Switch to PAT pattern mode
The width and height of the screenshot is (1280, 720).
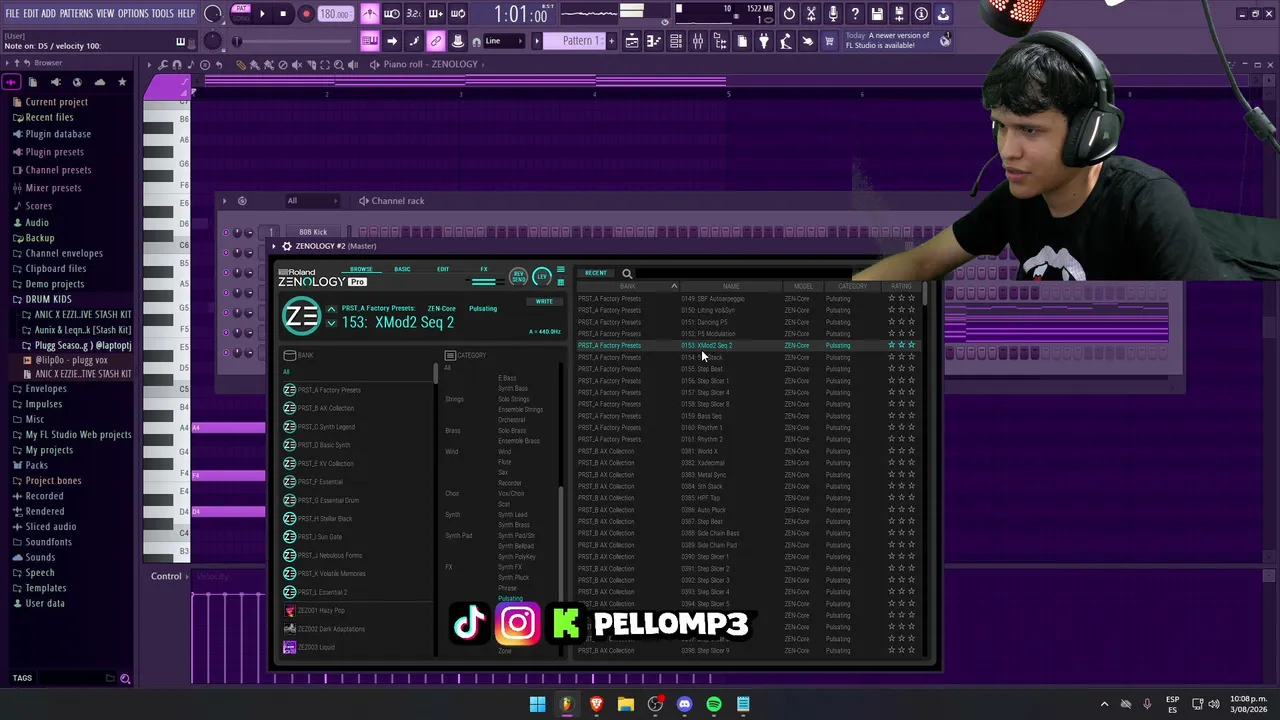(241, 9)
